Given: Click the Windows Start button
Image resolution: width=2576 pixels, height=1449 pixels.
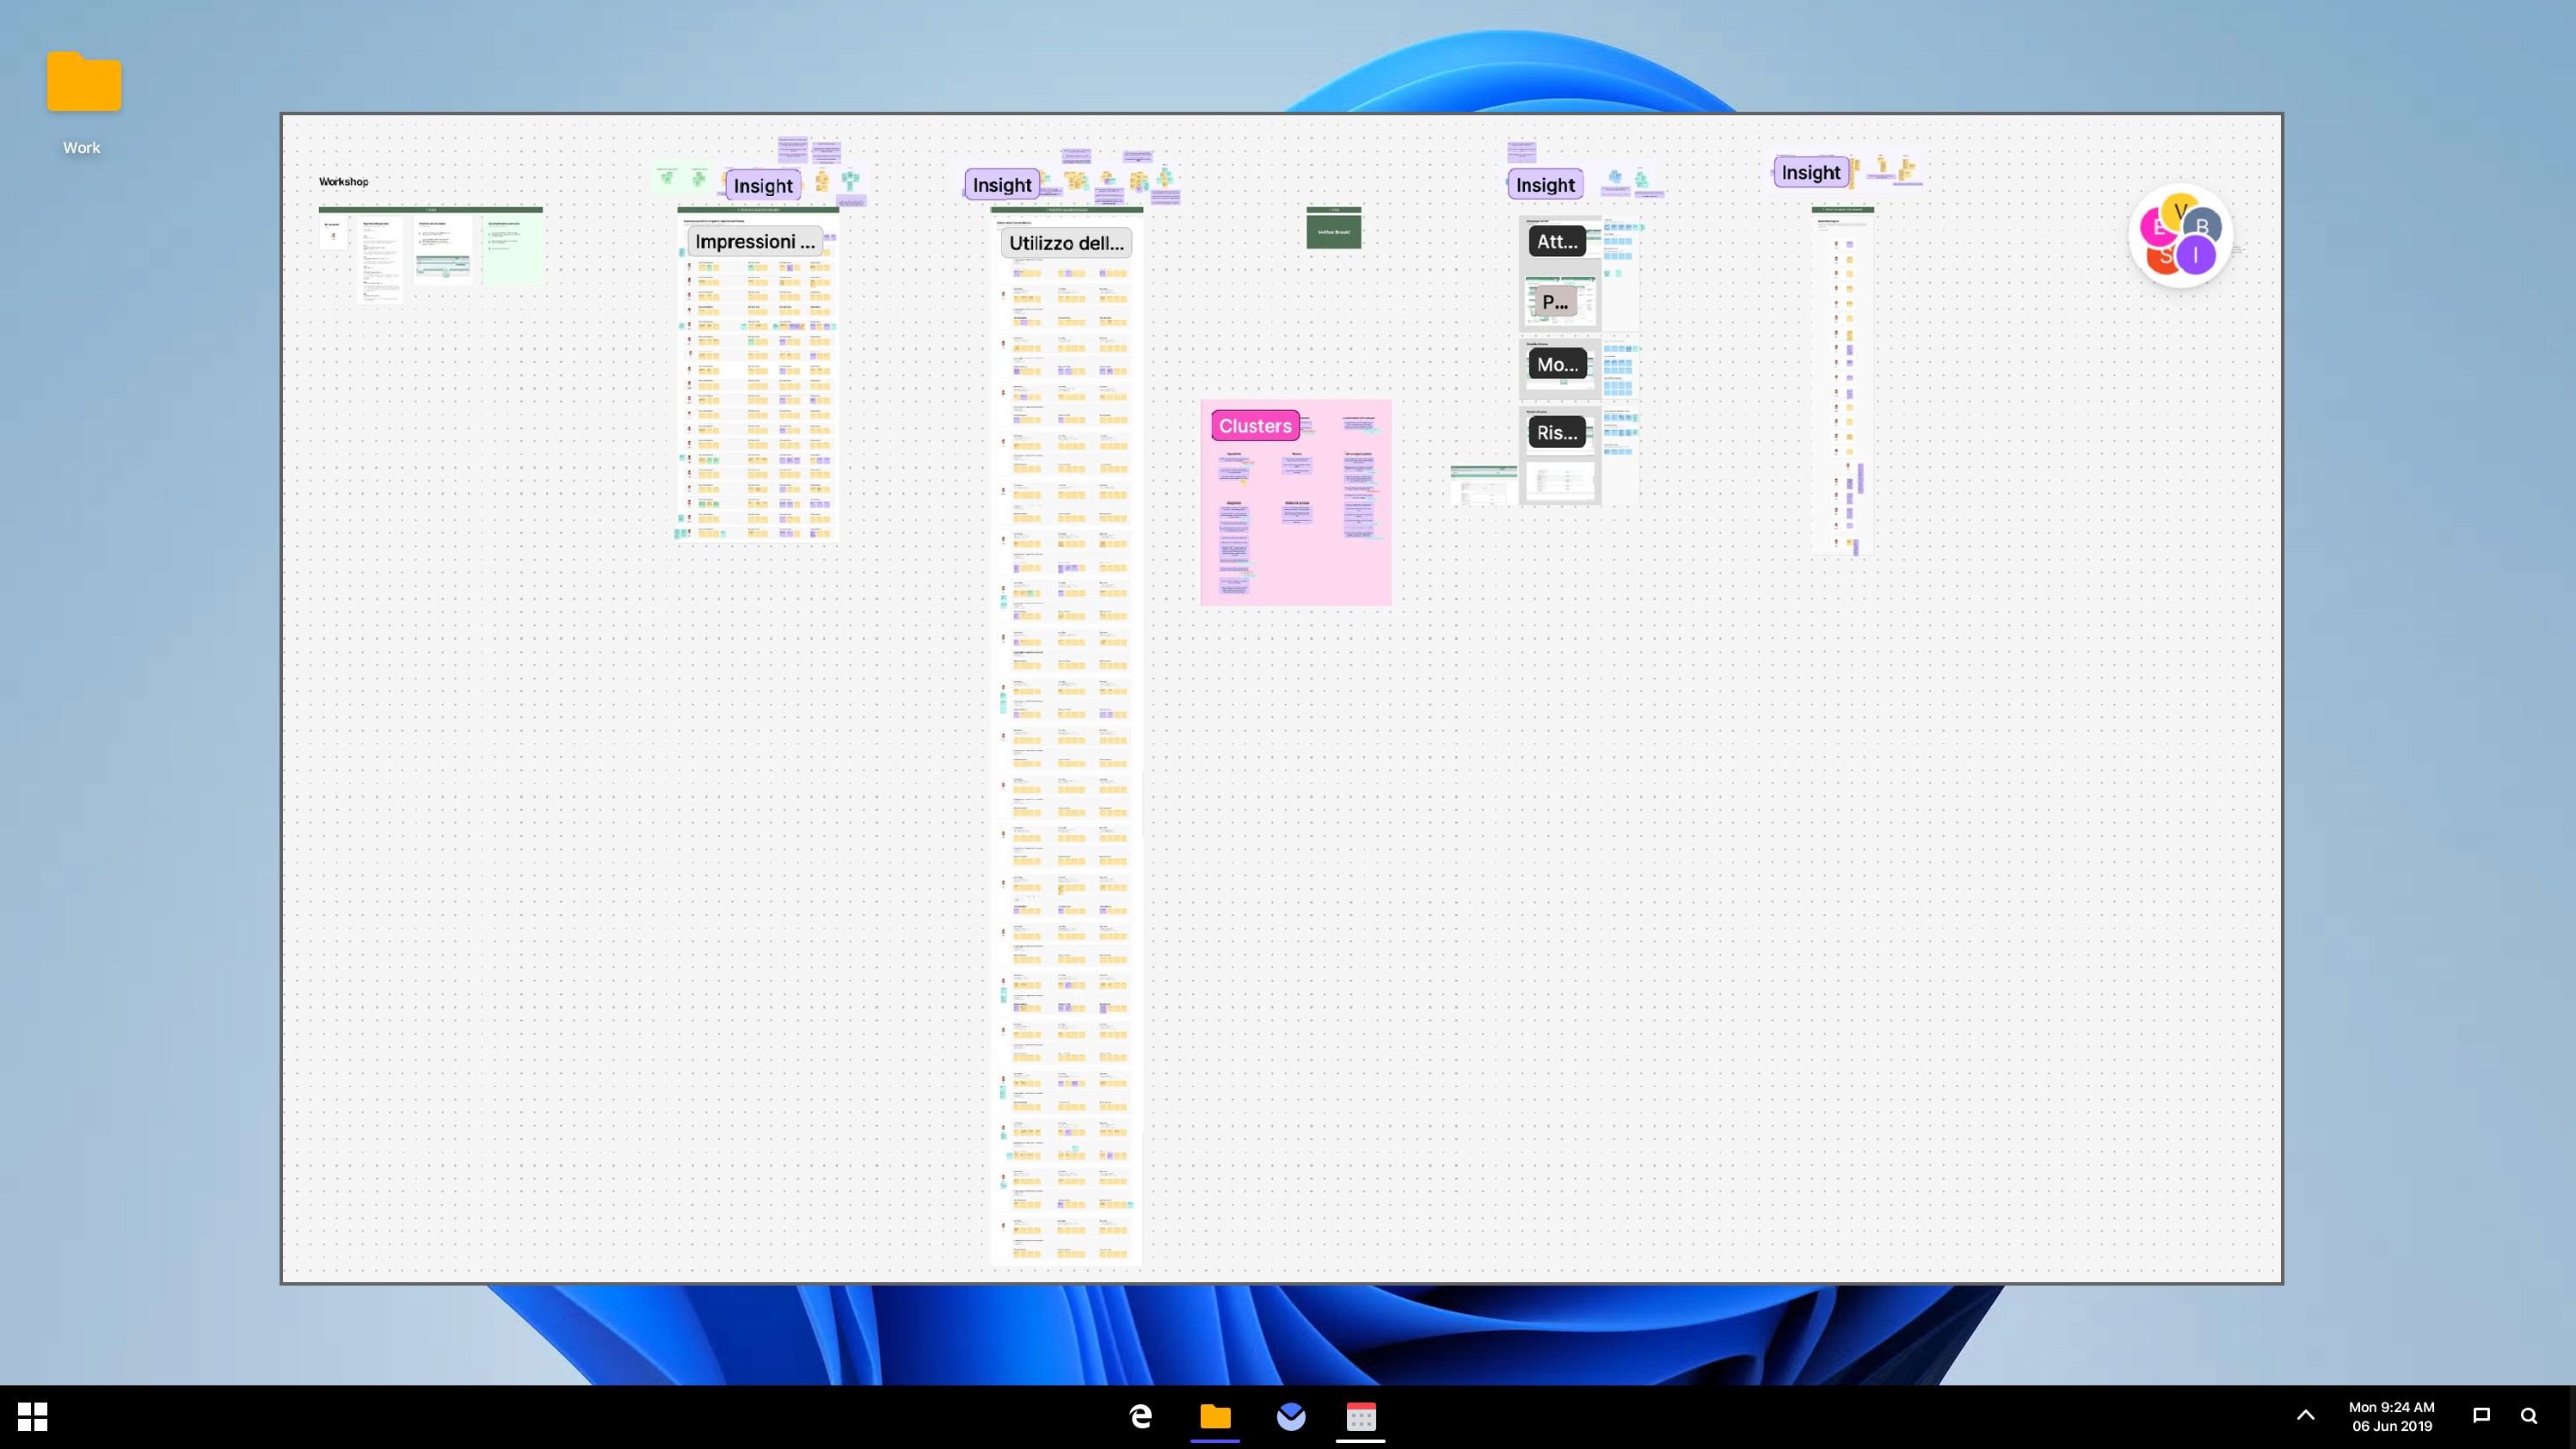Looking at the screenshot, I should pos(33,1416).
